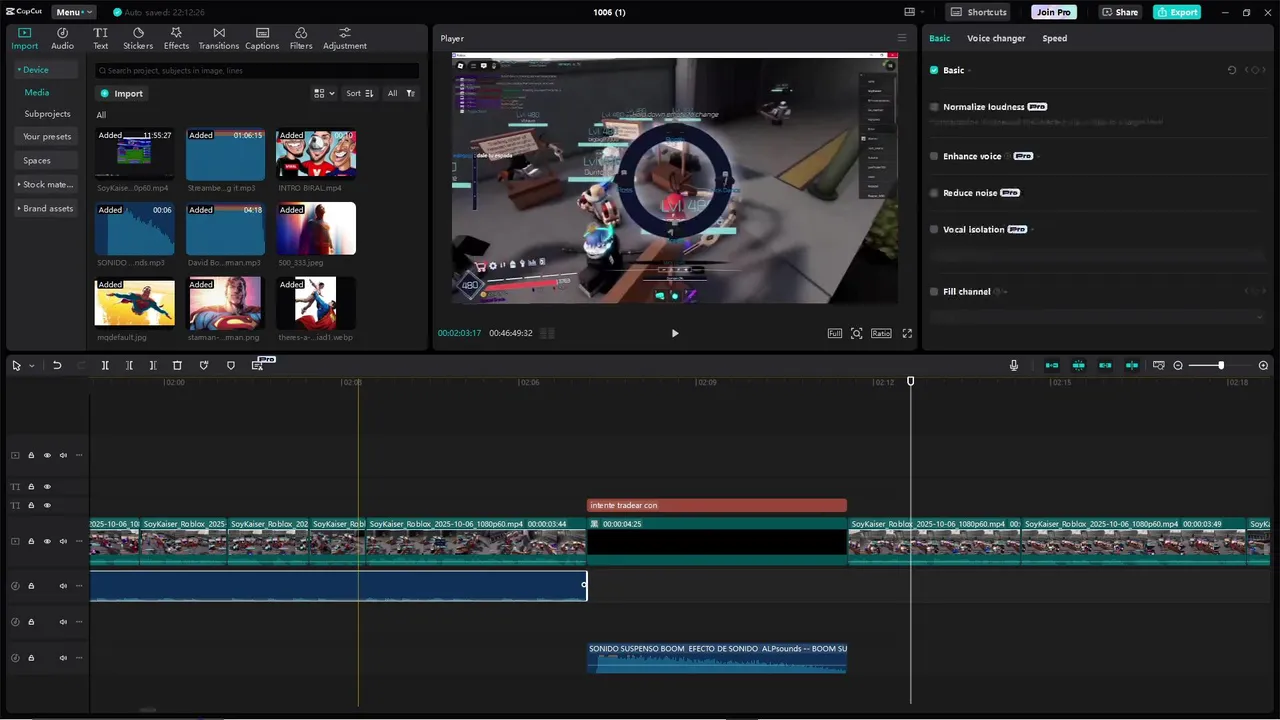This screenshot has height=720, width=1280.
Task: Open the Text tools panel
Action: click(x=100, y=39)
